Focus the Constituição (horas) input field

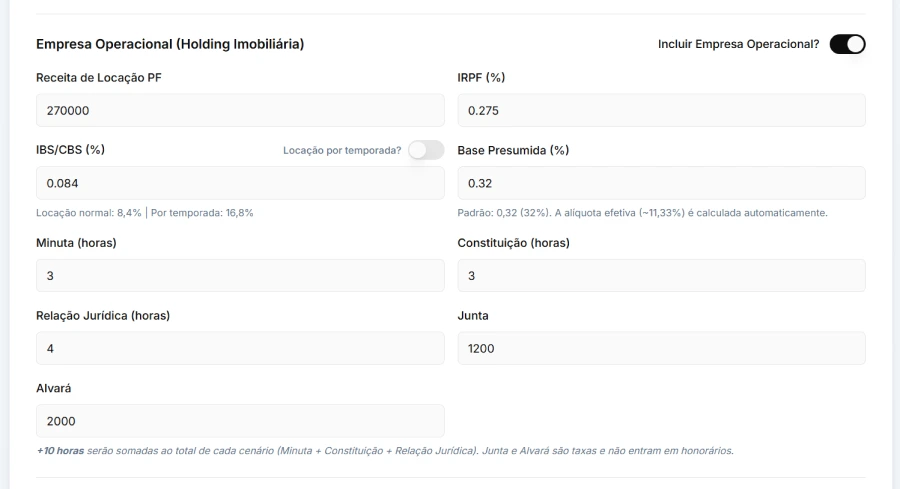[661, 276]
